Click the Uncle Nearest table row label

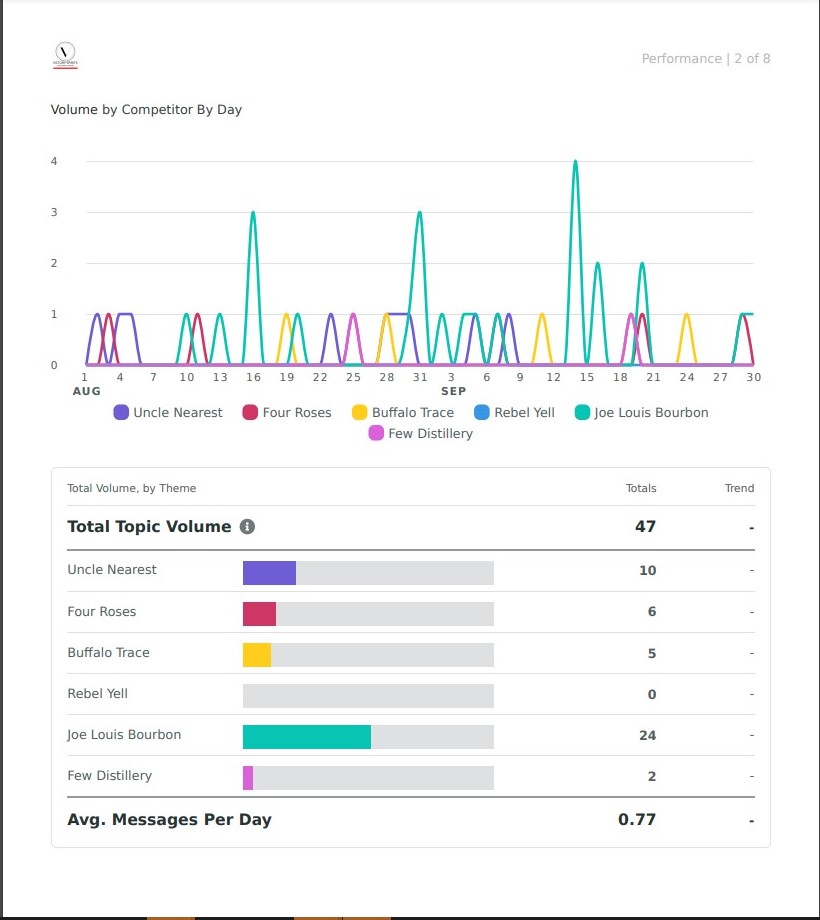(112, 570)
